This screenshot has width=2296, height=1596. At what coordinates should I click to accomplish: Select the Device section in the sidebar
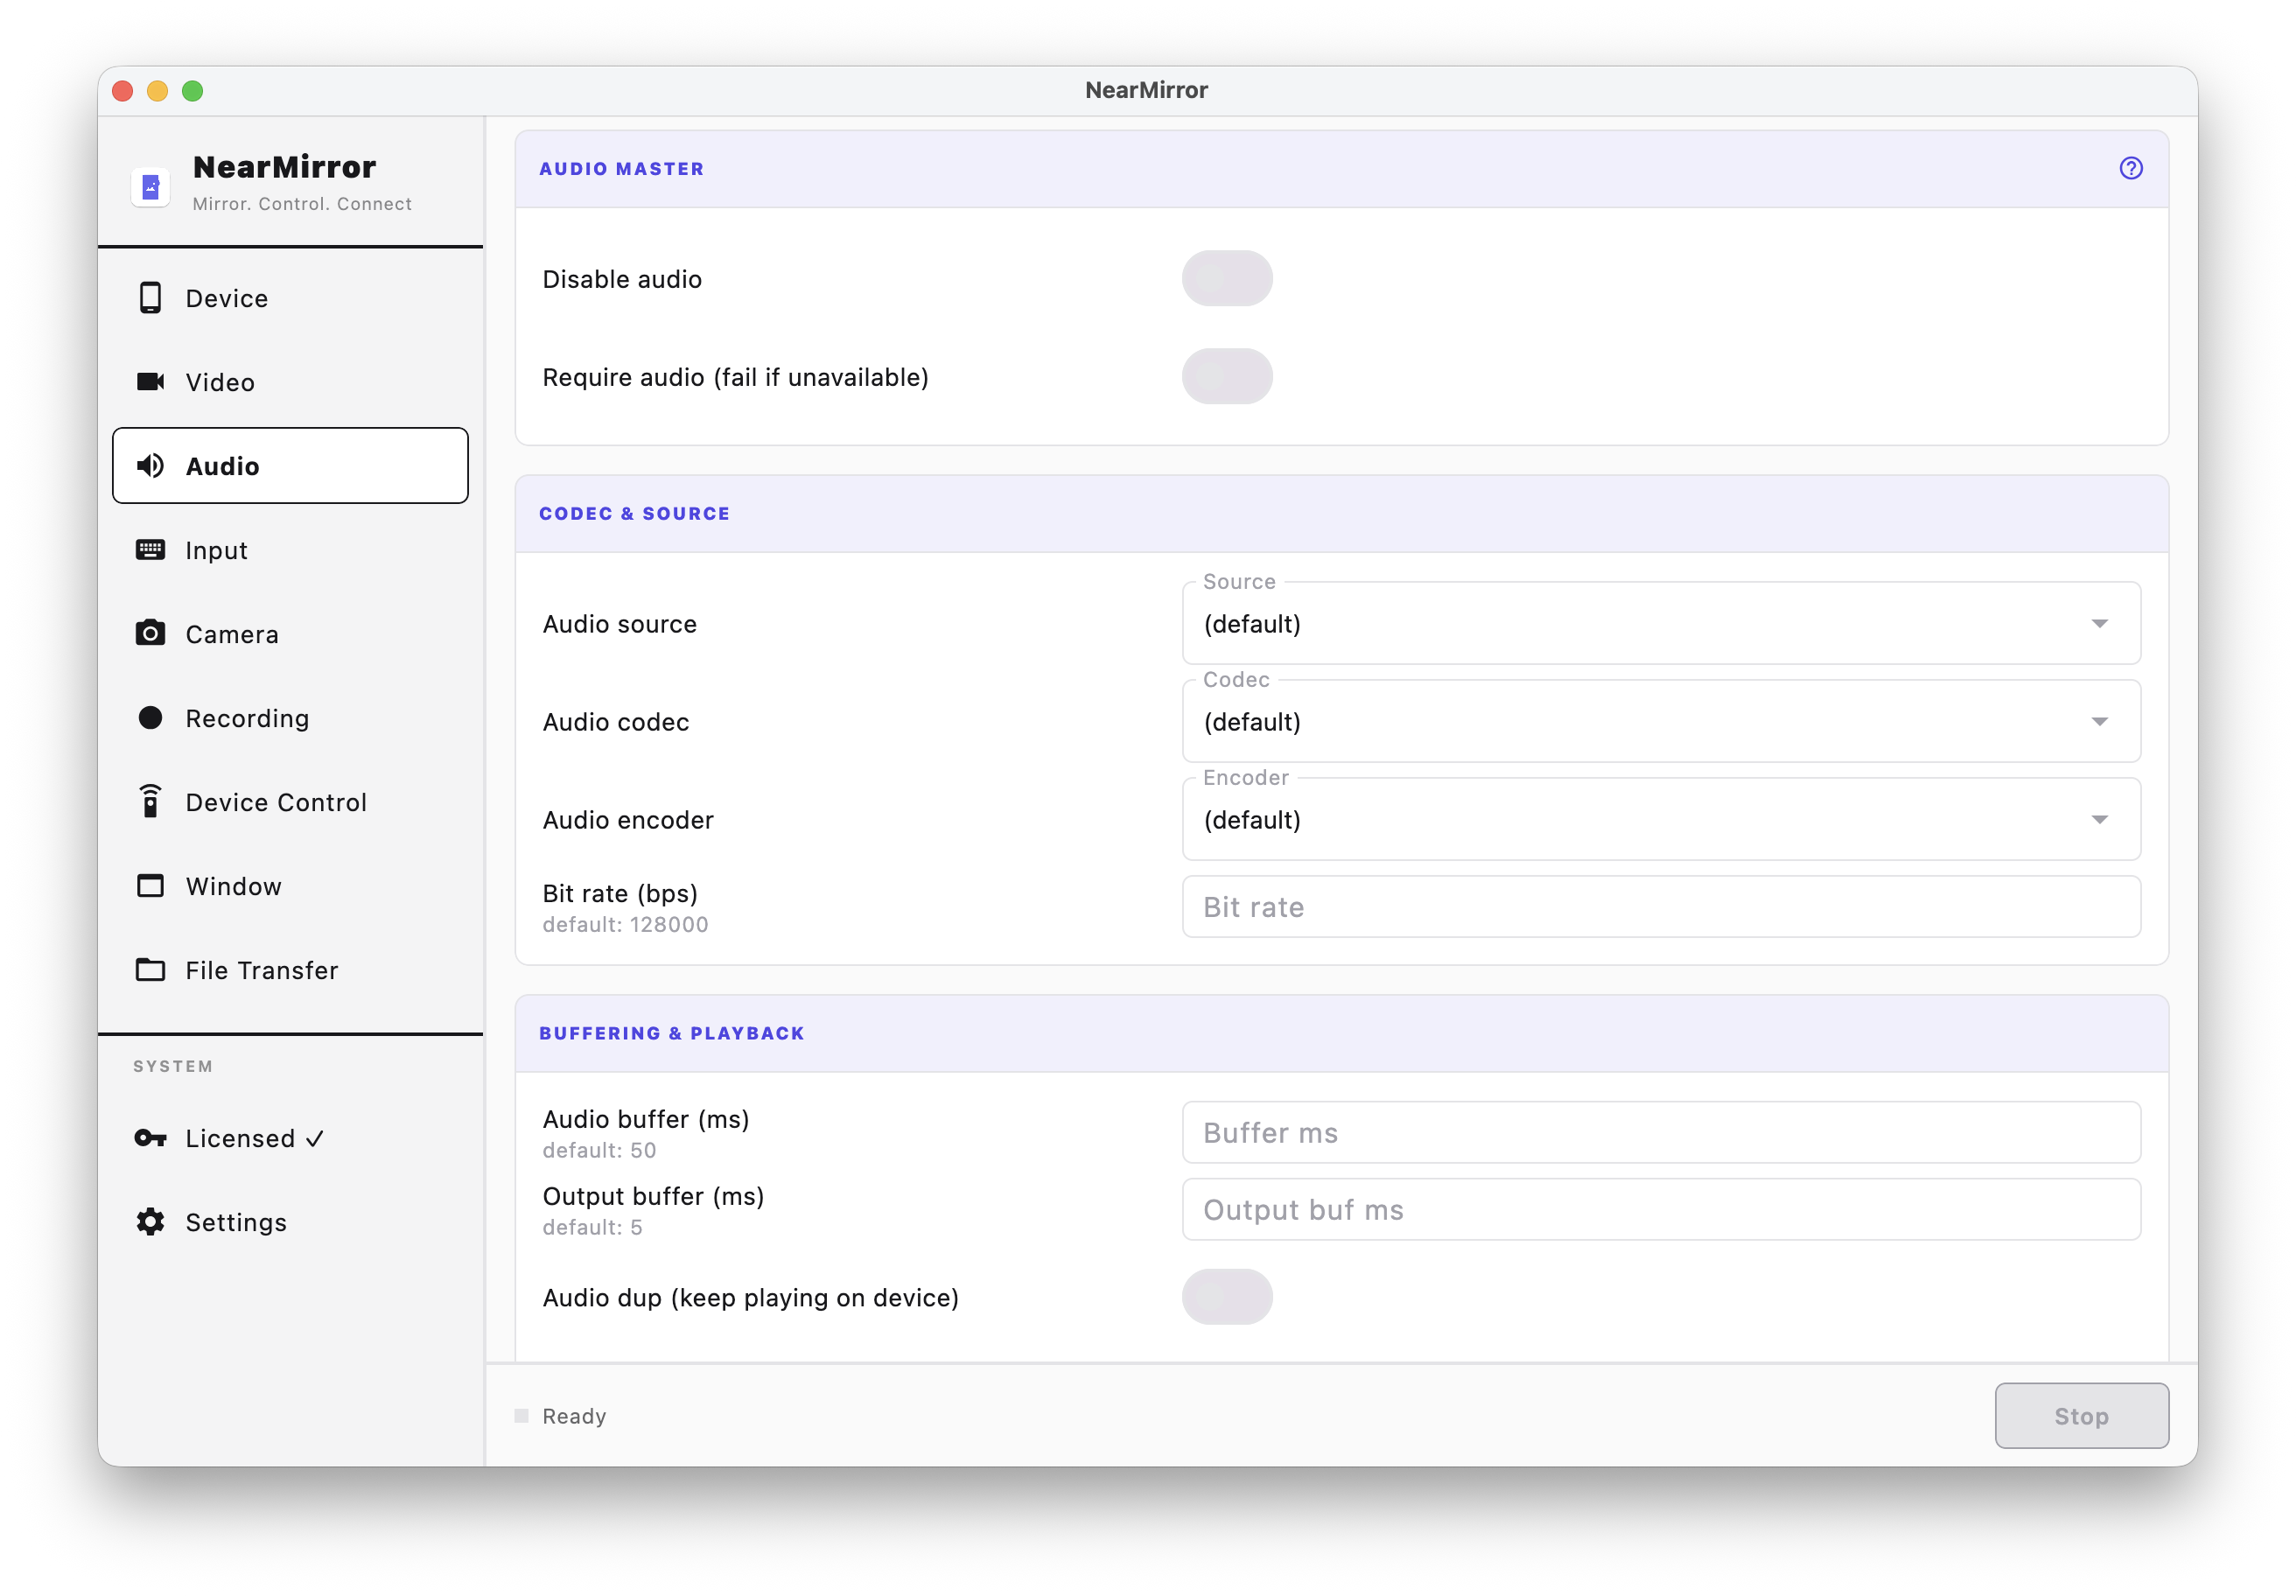(225, 297)
